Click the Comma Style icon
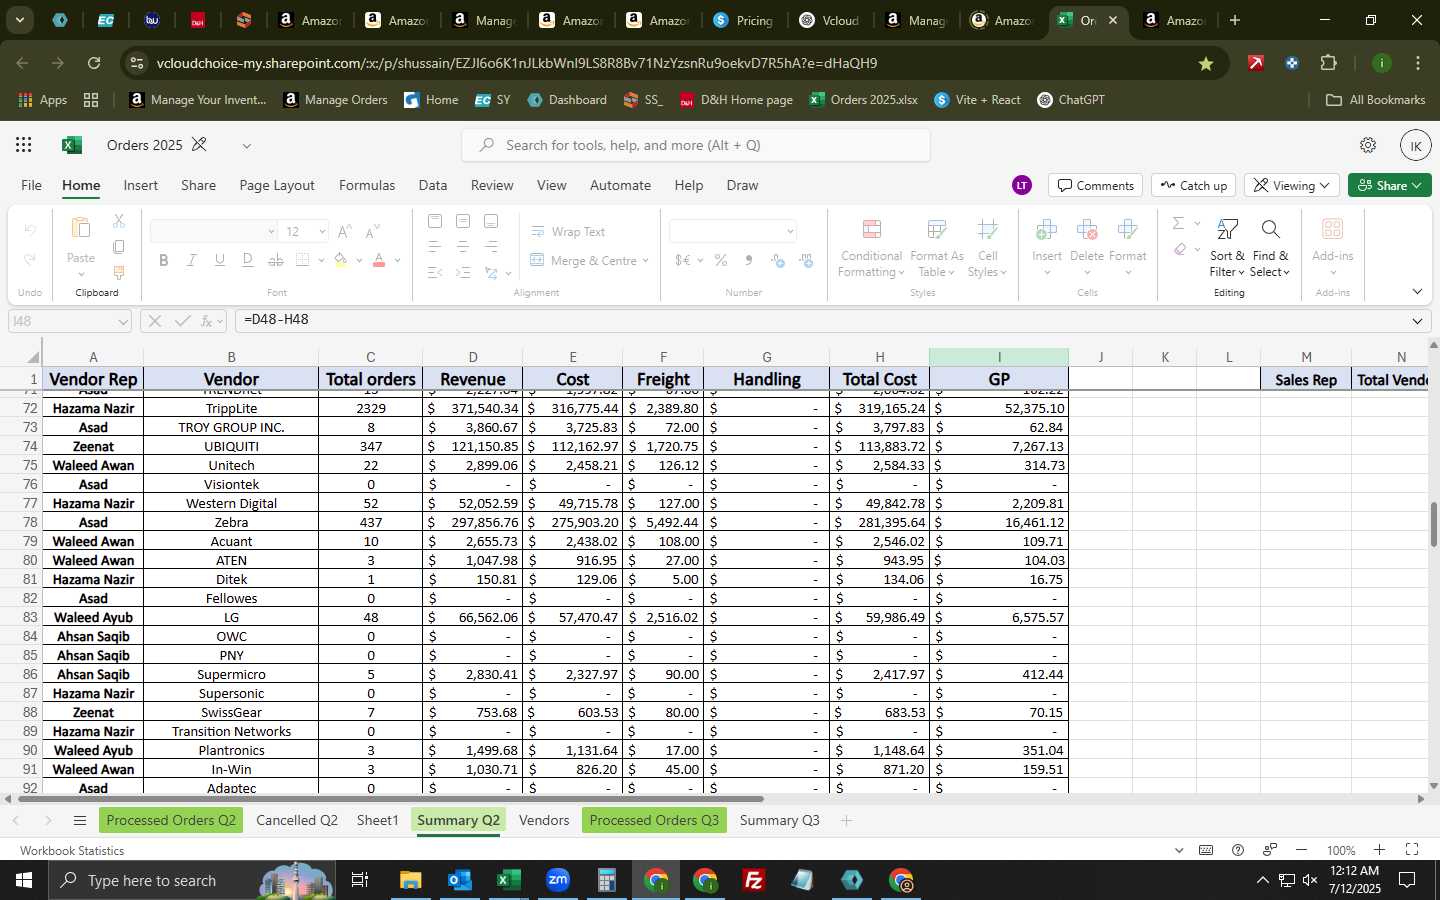The height and width of the screenshot is (900, 1440). coord(748,260)
